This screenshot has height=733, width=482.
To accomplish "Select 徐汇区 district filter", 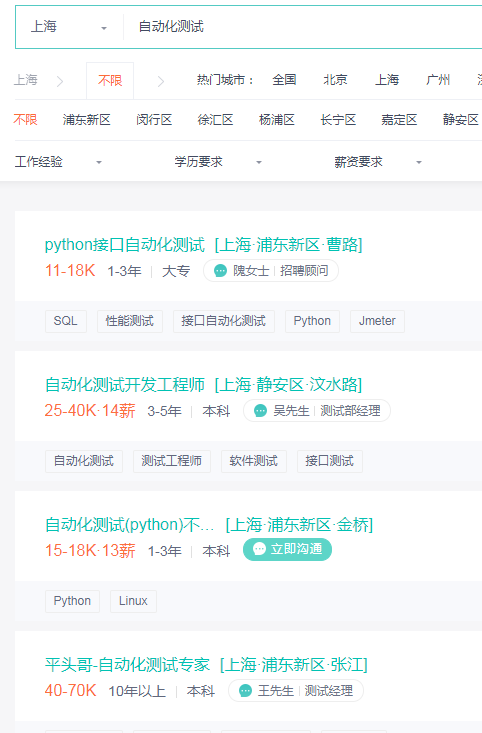I will point(215,120).
